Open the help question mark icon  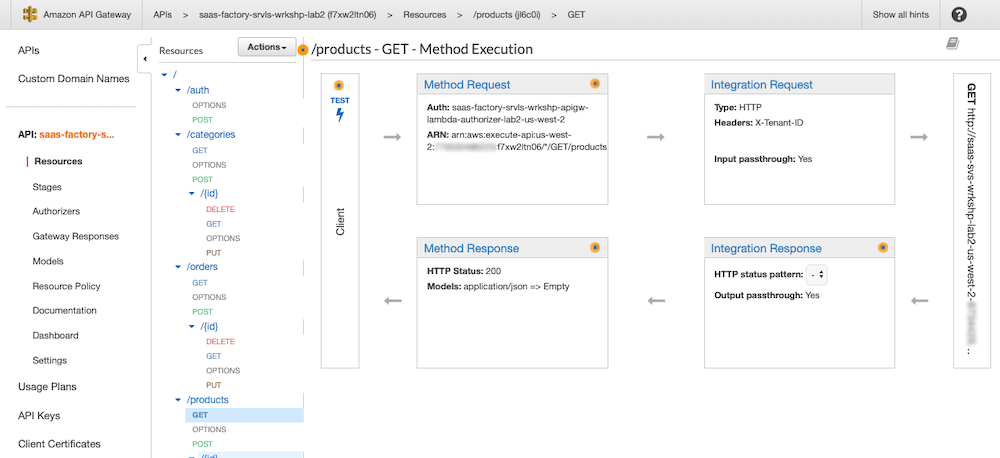click(959, 15)
